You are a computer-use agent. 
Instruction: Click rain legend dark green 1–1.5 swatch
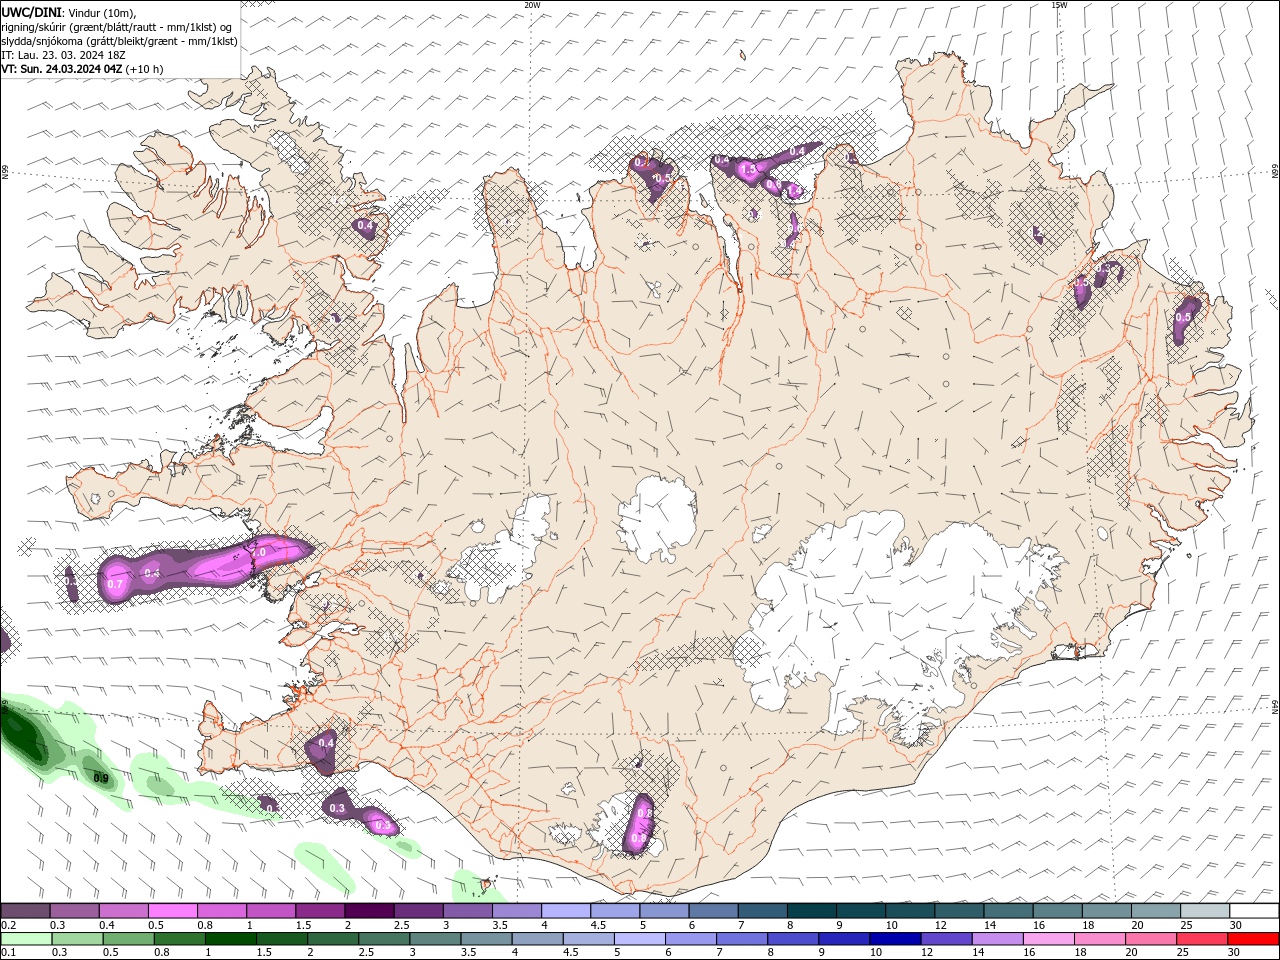230,939
